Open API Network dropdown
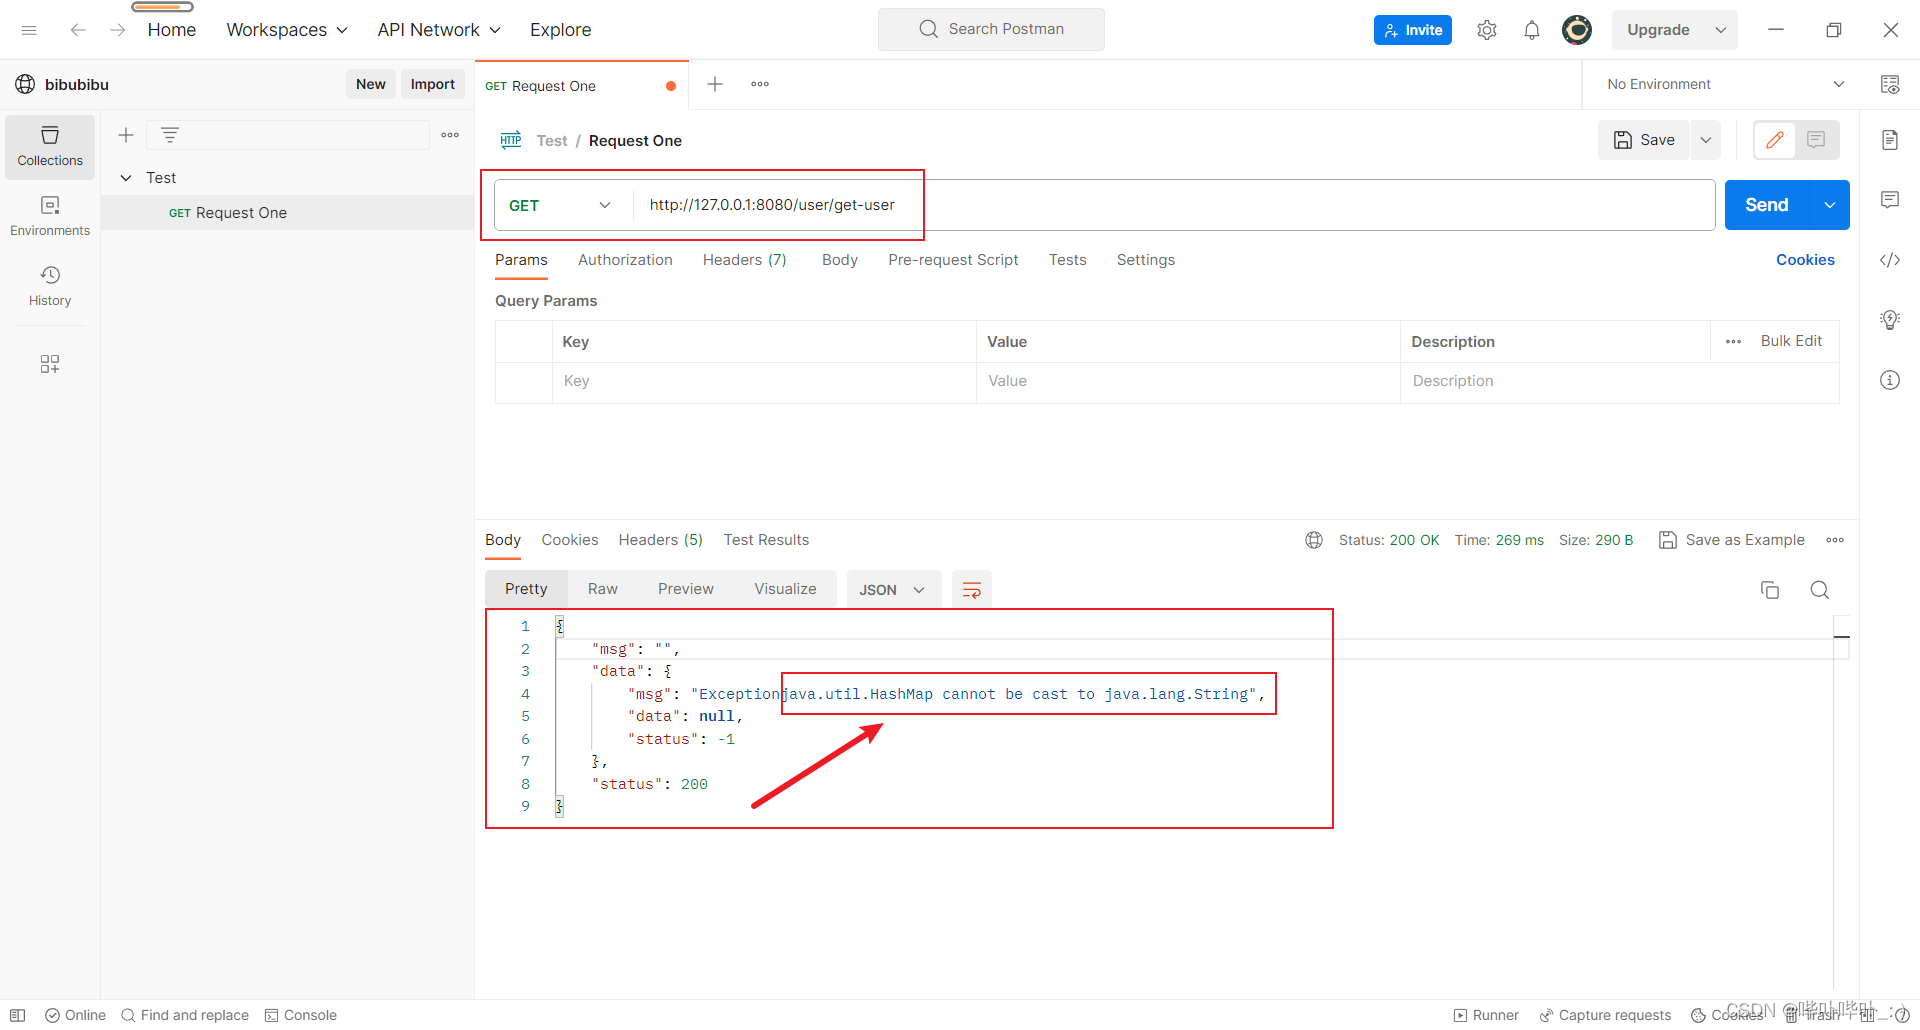1920x1030 pixels. [x=439, y=30]
